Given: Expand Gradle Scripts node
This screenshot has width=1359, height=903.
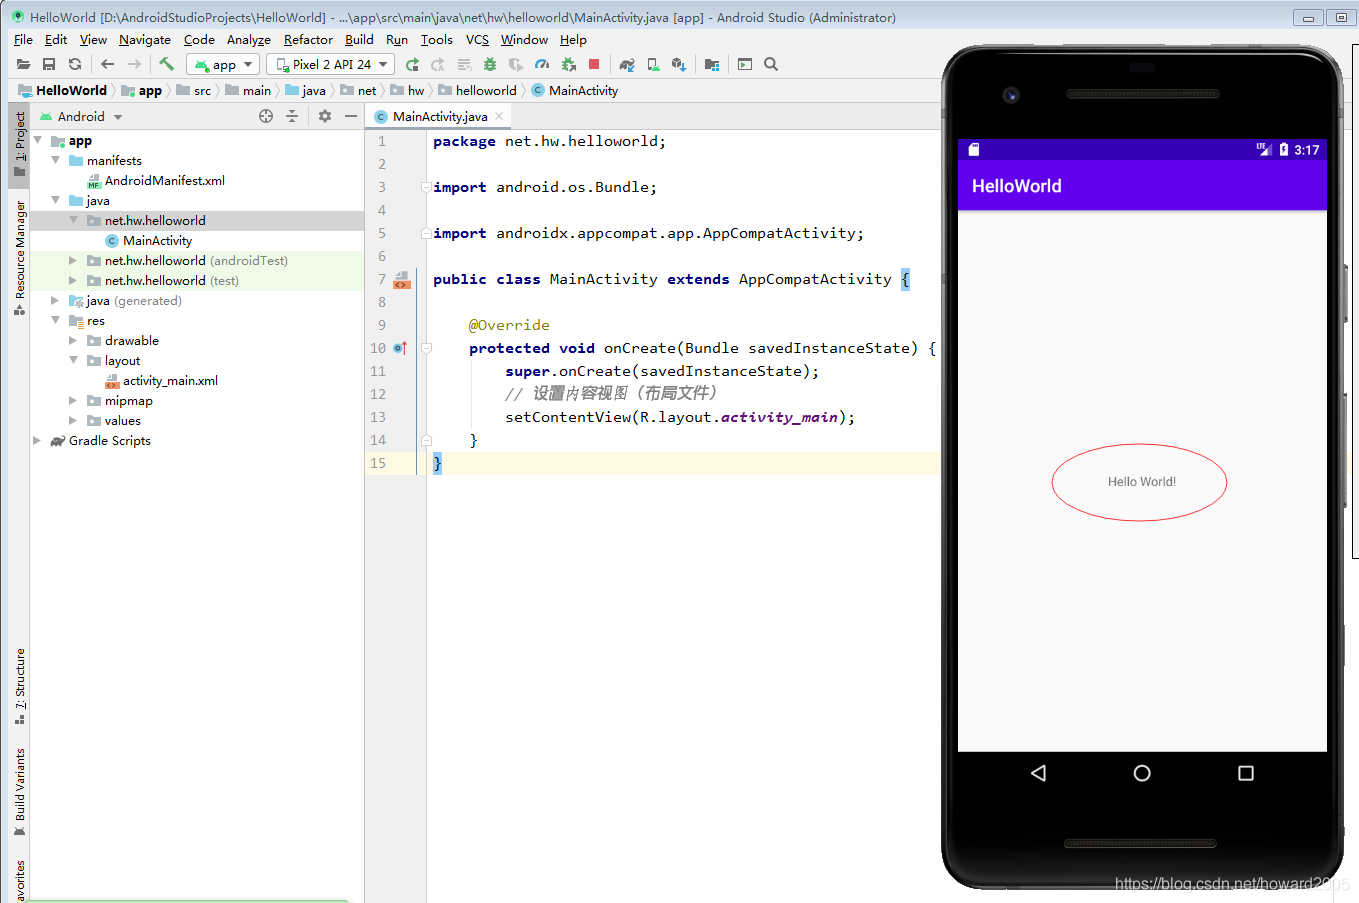Looking at the screenshot, I should 38,440.
